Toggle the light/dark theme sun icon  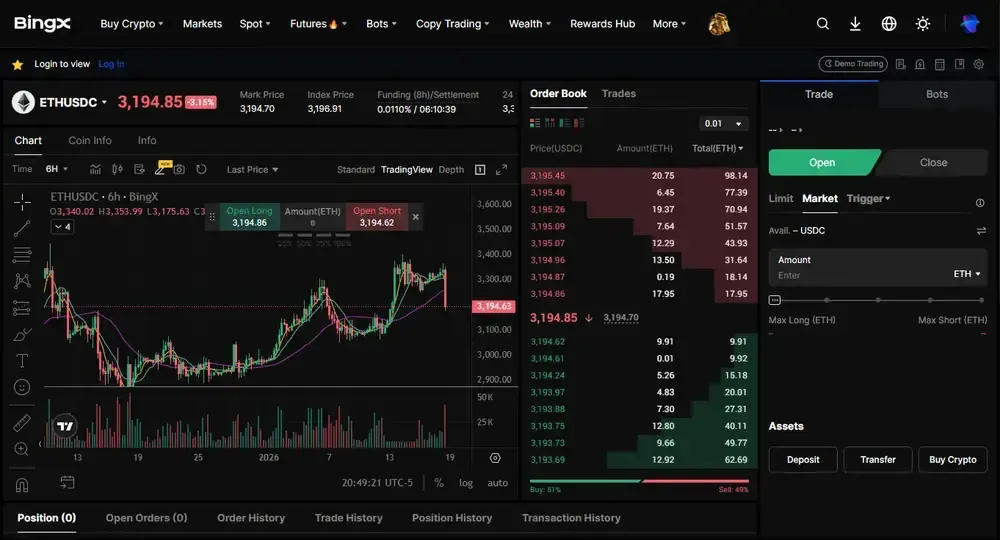point(922,24)
